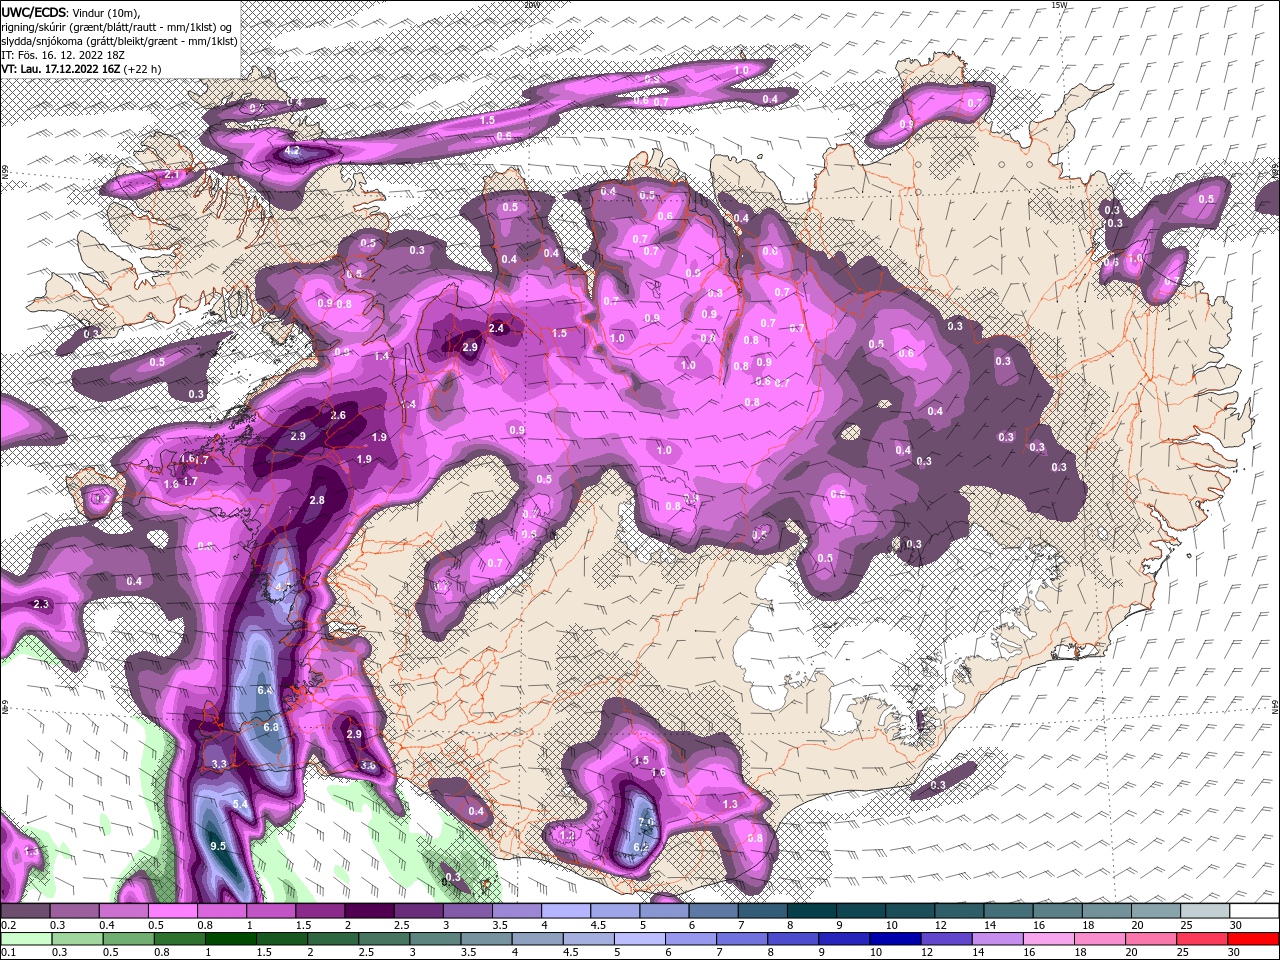This screenshot has width=1280, height=960.
Task: Click the 9.5 precipitation value label
Action: tap(219, 846)
